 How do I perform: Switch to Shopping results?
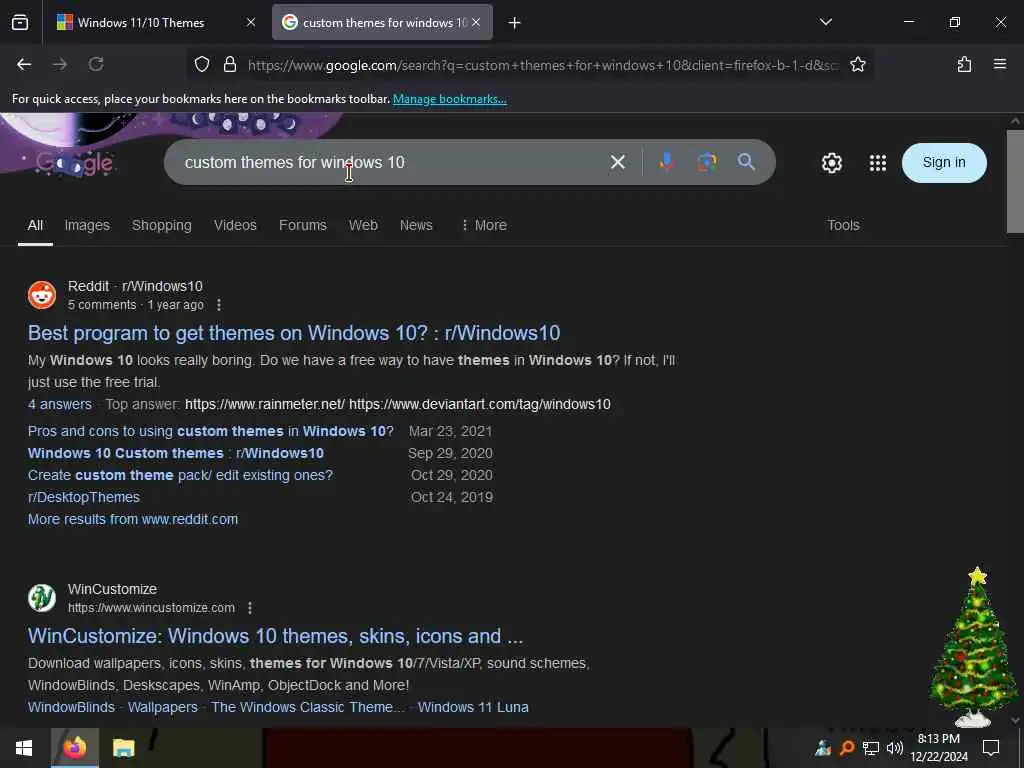coord(162,225)
